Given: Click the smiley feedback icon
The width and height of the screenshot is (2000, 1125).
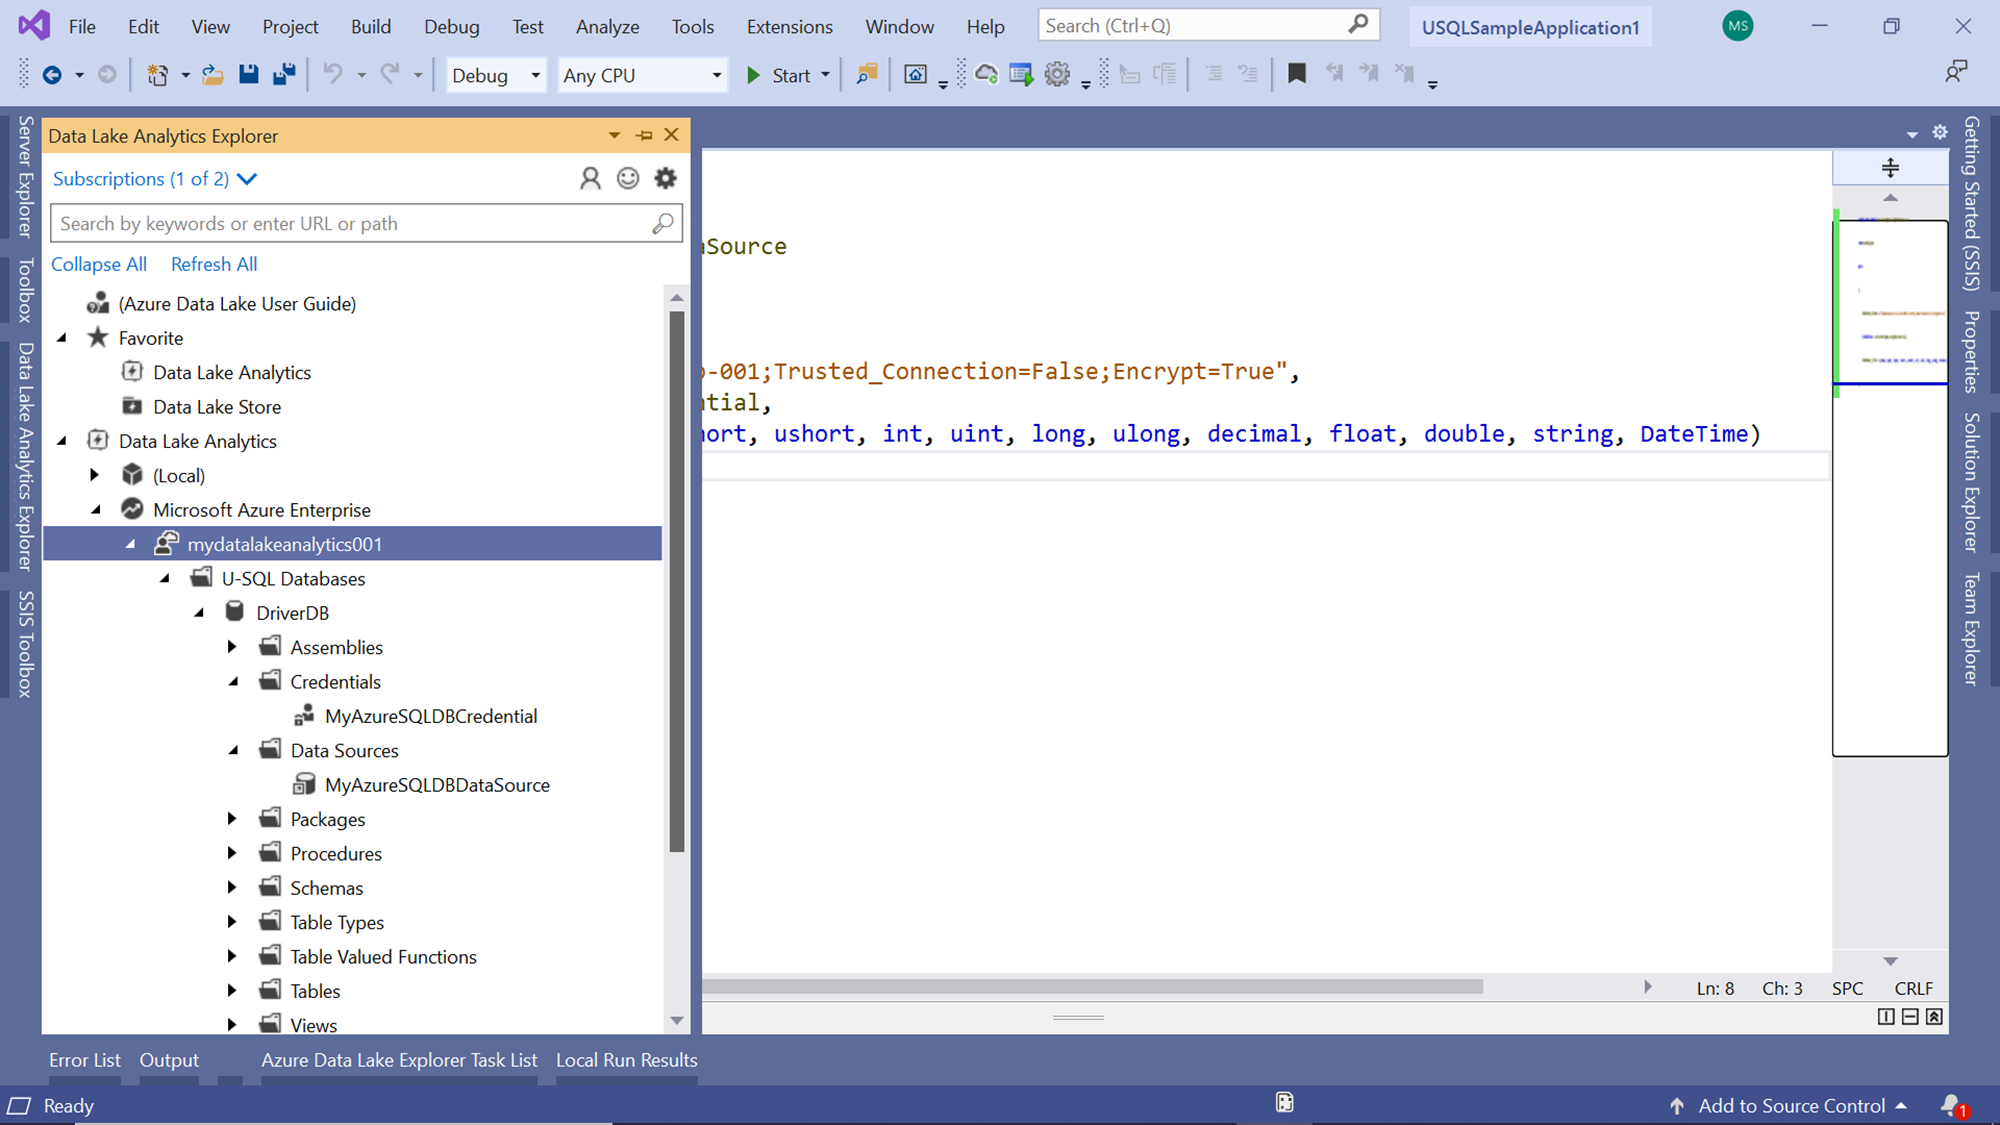Looking at the screenshot, I should click(628, 178).
